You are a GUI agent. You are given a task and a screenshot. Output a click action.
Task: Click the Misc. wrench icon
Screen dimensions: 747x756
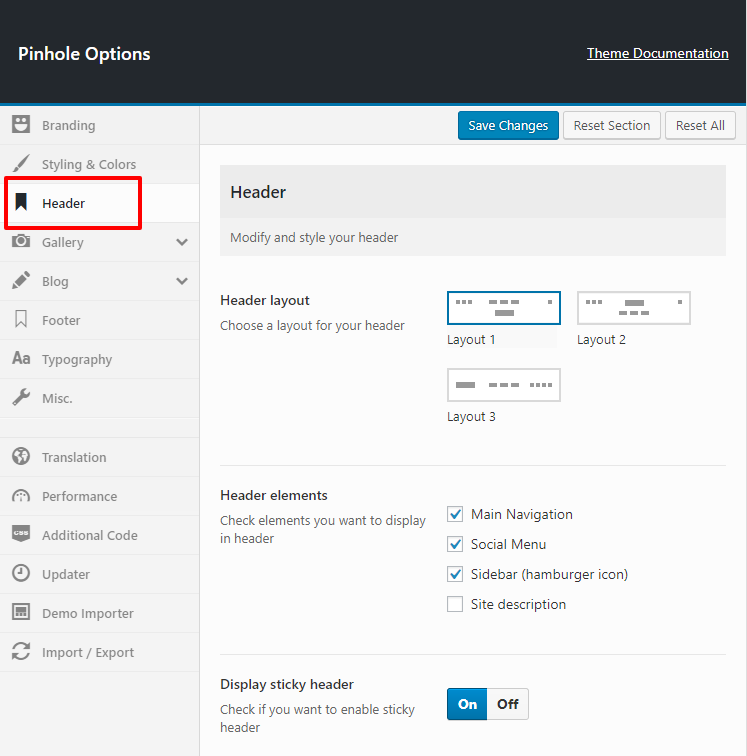(21, 397)
